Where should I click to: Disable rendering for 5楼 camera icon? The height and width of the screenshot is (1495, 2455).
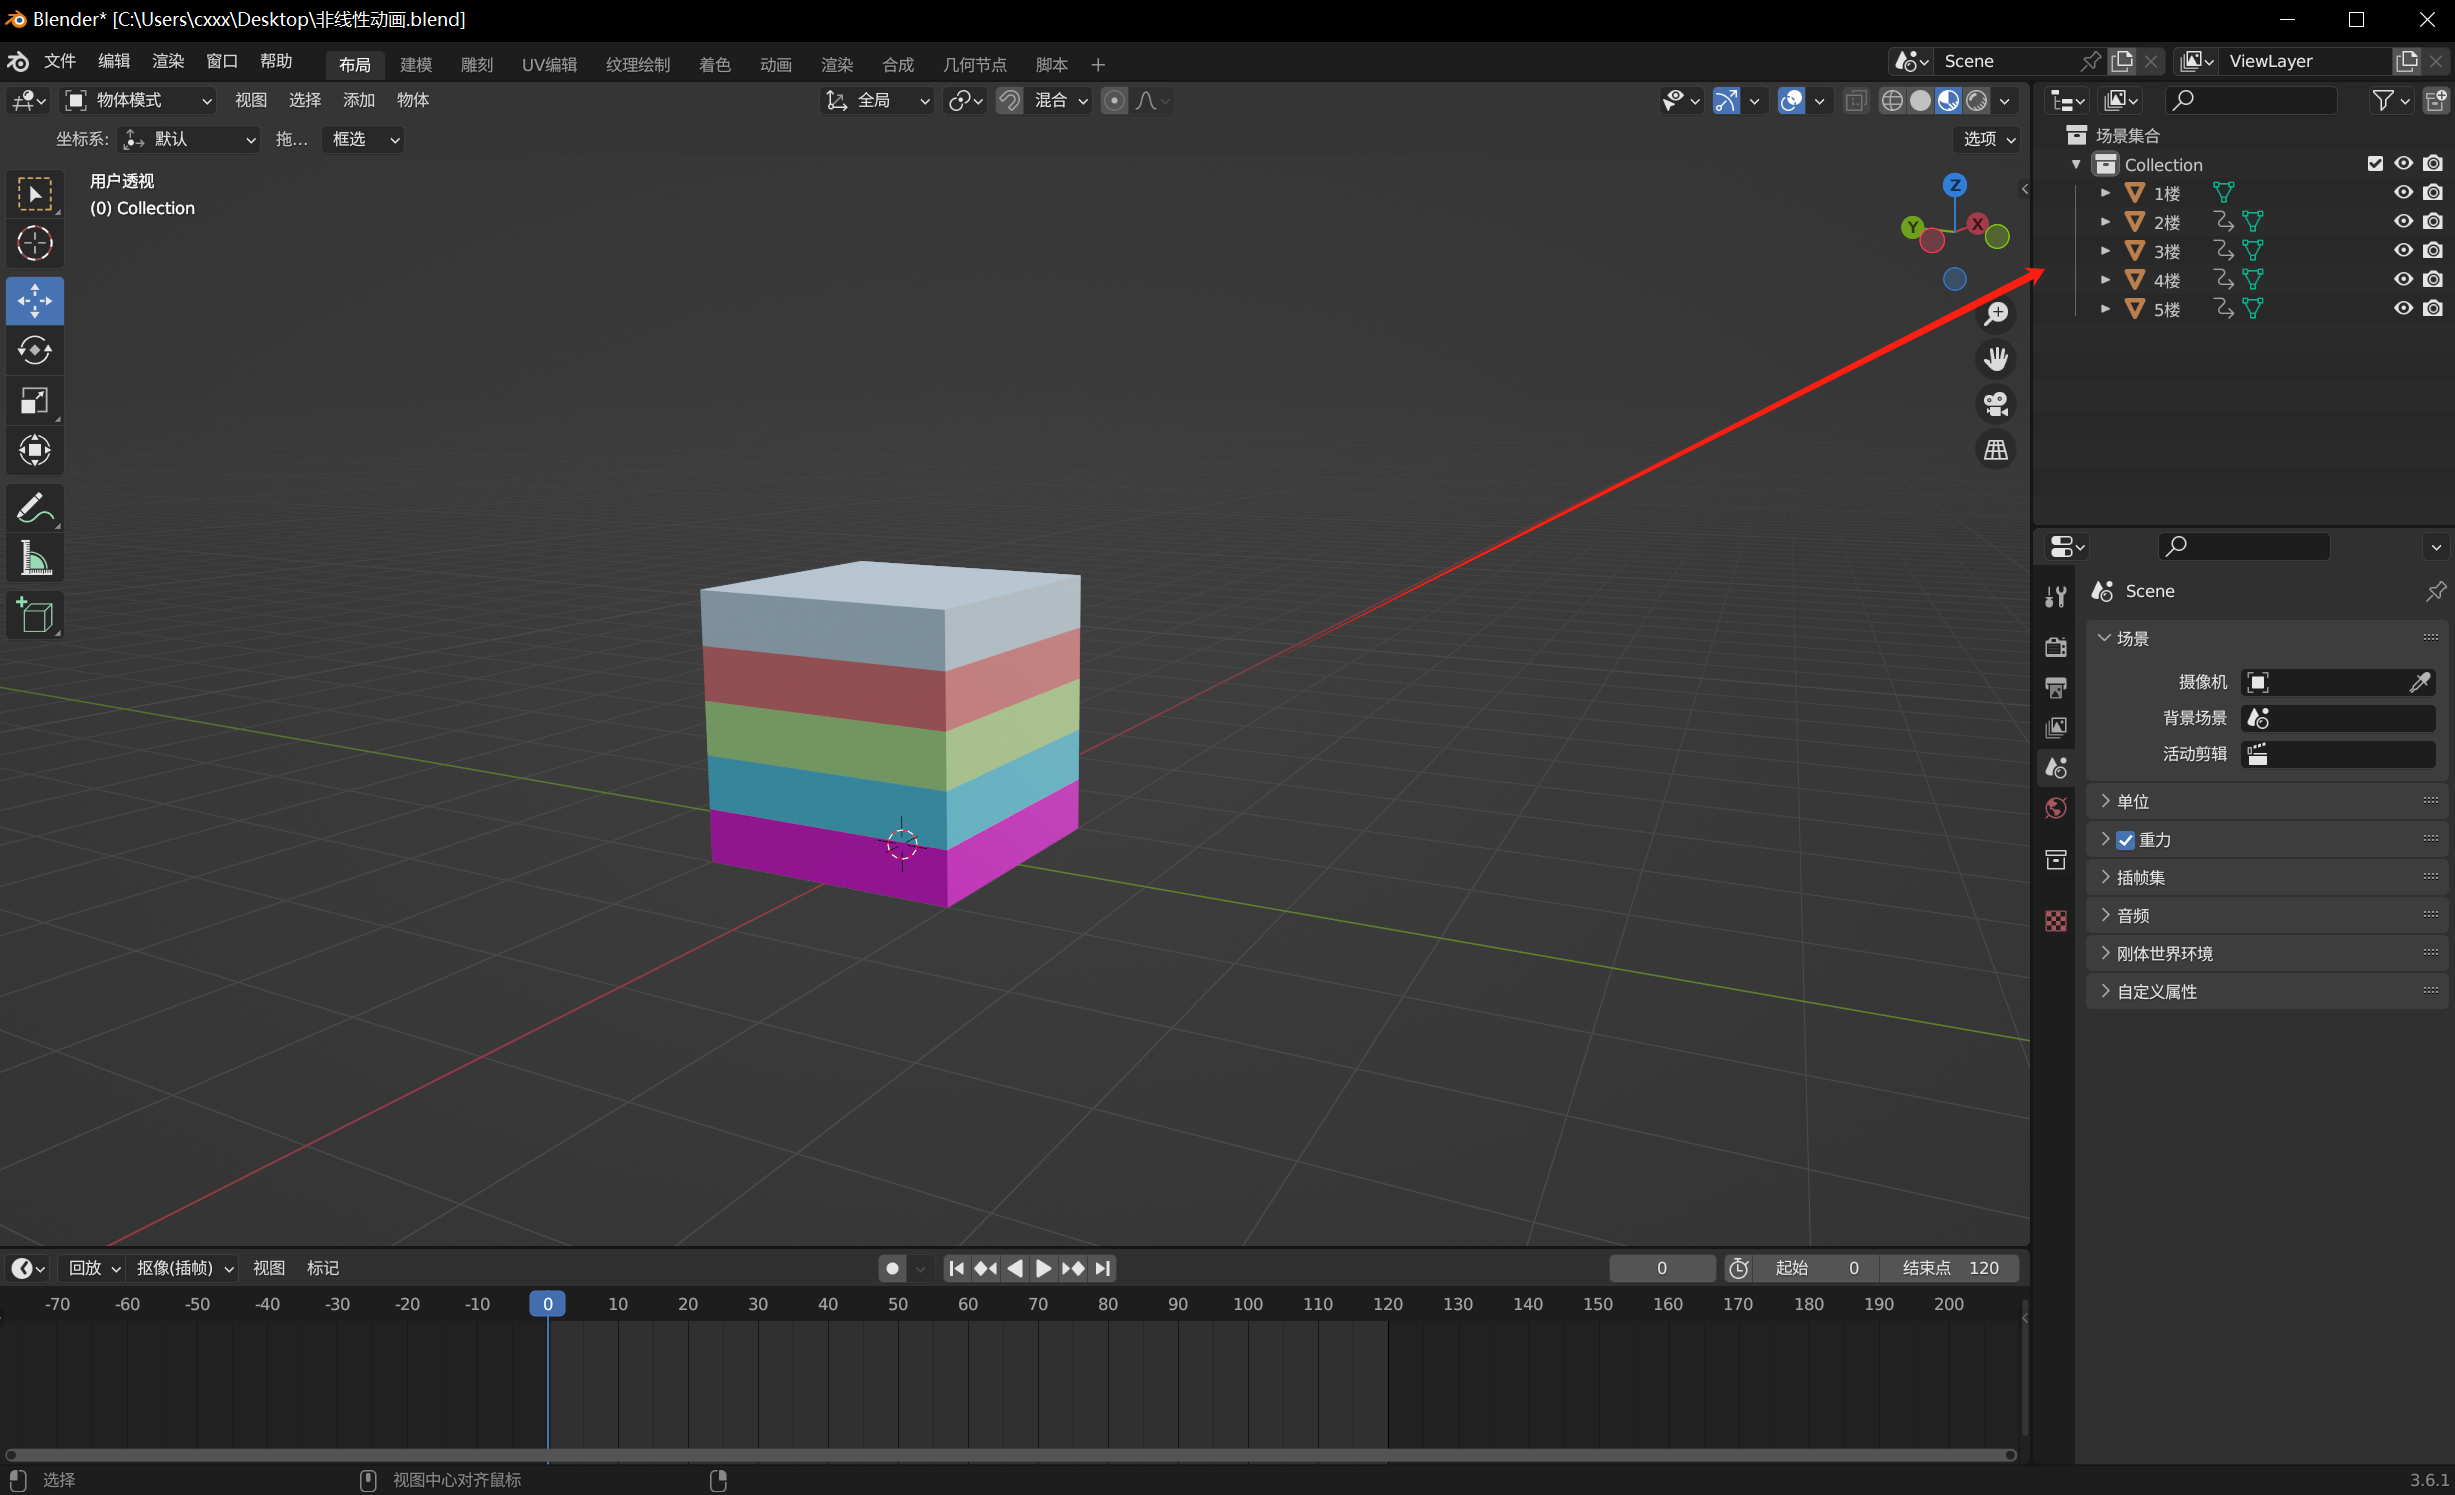(x=2433, y=309)
